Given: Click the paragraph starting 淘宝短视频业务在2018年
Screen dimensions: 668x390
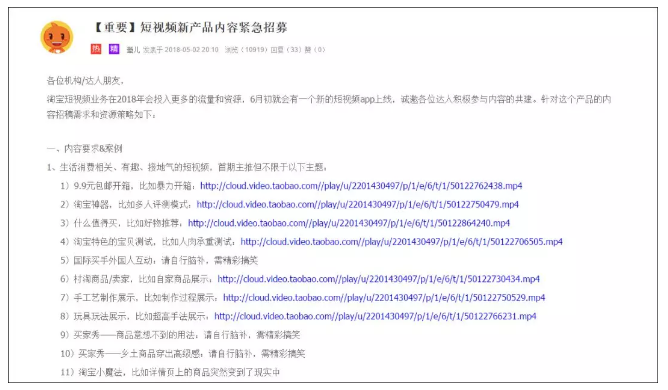Looking at the screenshot, I should (x=329, y=107).
